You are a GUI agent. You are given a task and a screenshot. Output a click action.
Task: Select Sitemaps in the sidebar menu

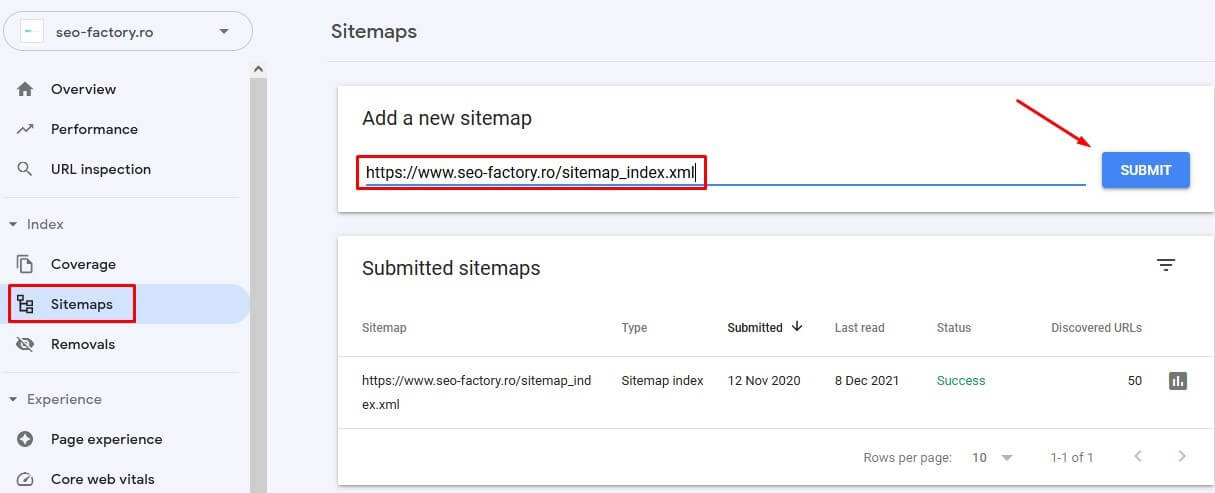pyautogui.click(x=82, y=304)
